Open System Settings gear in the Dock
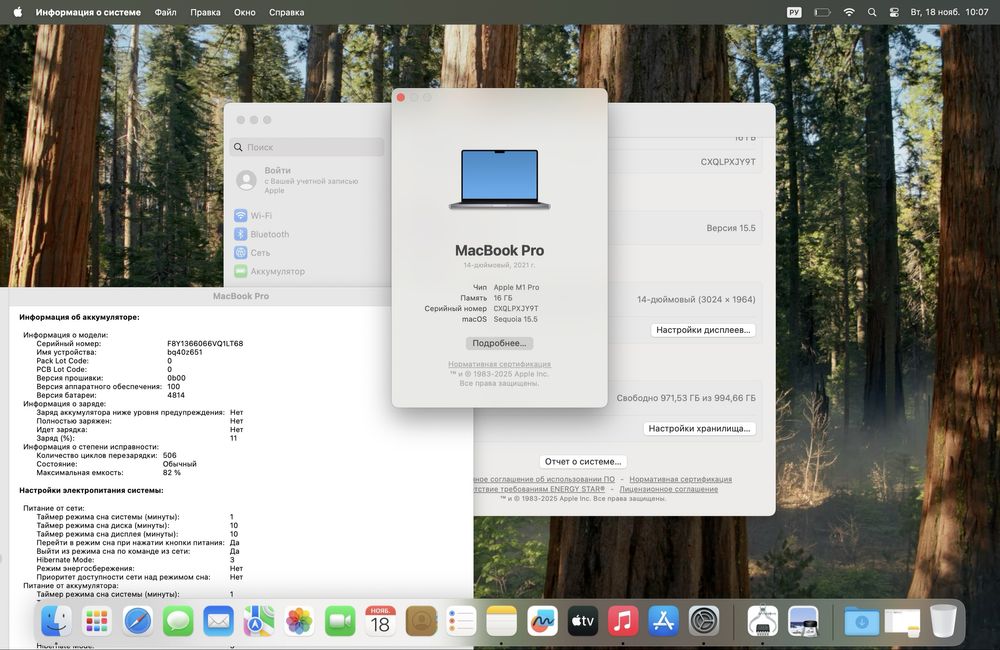The height and width of the screenshot is (650, 1000). [704, 621]
